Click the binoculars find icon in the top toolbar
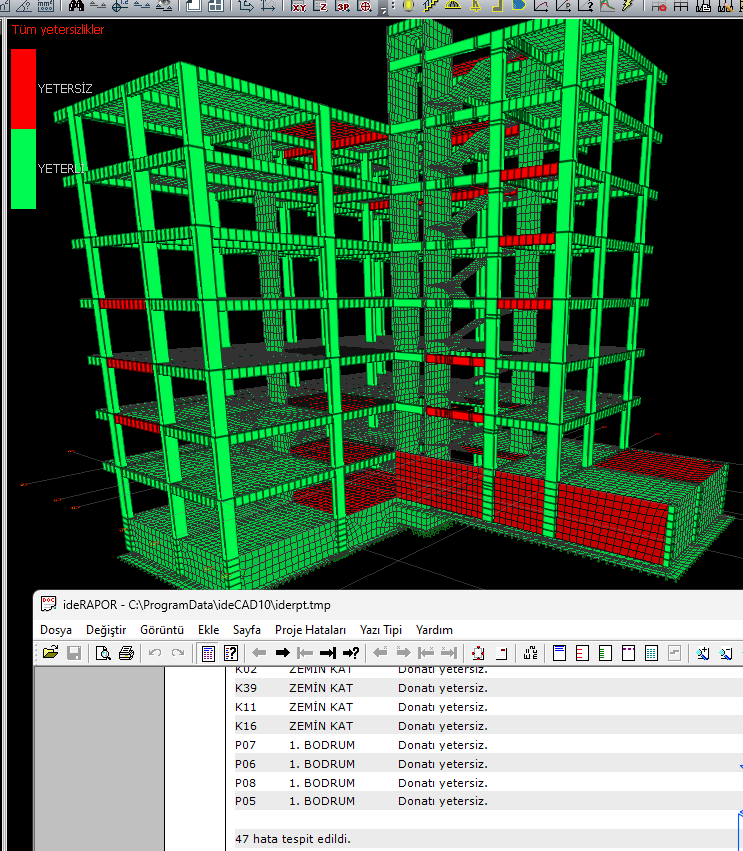743x851 pixels. [x=77, y=5]
